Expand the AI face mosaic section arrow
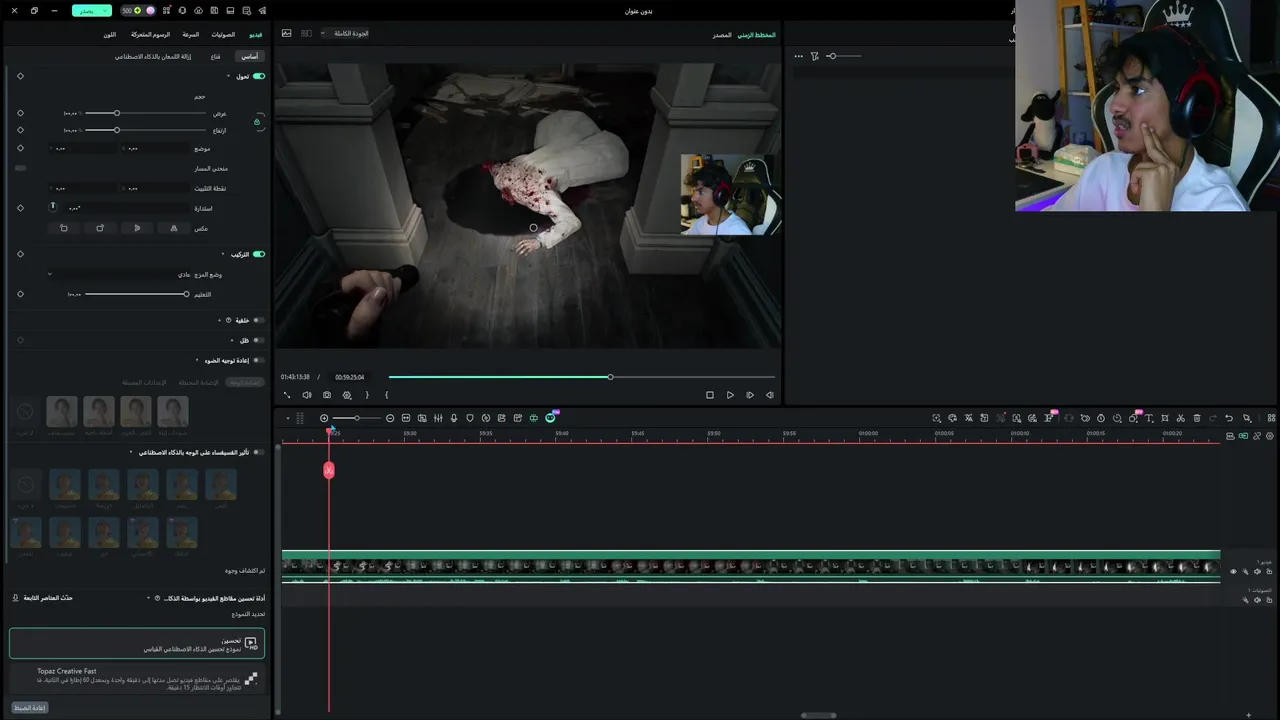The height and width of the screenshot is (720, 1280). [130, 452]
